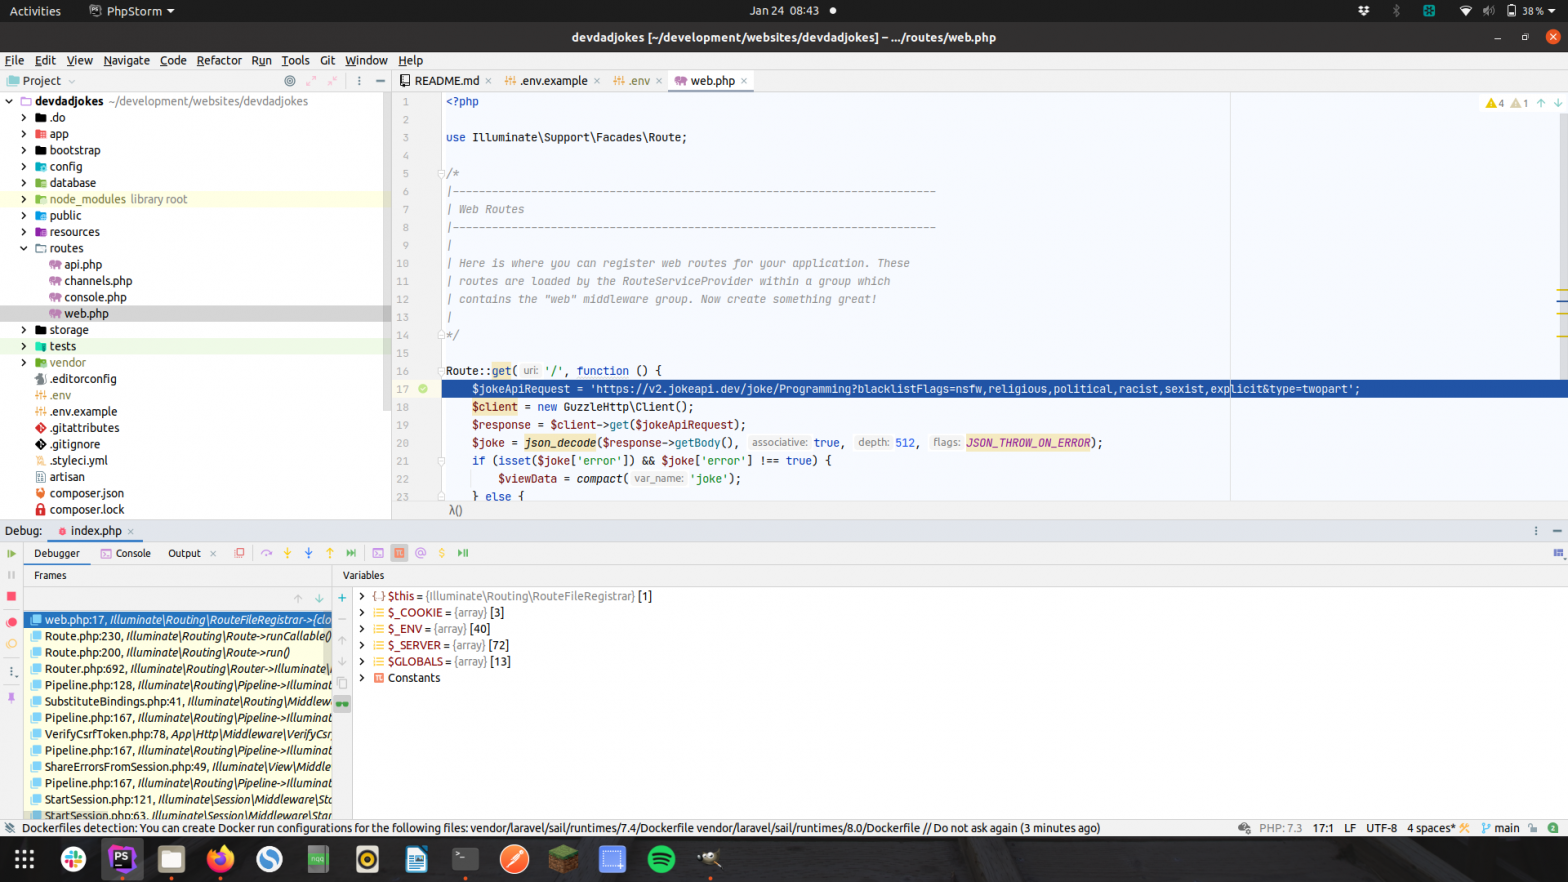The width and height of the screenshot is (1568, 882).
Task: Click UTF-8 encoding in status bar
Action: 1381,828
